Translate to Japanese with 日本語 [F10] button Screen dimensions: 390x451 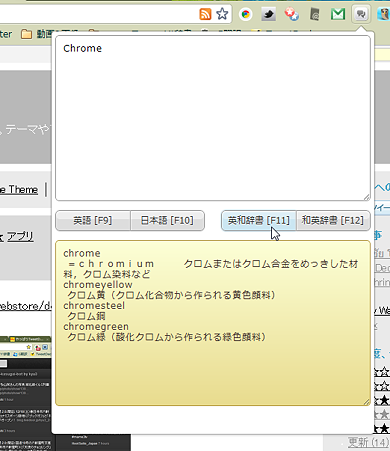point(167,220)
